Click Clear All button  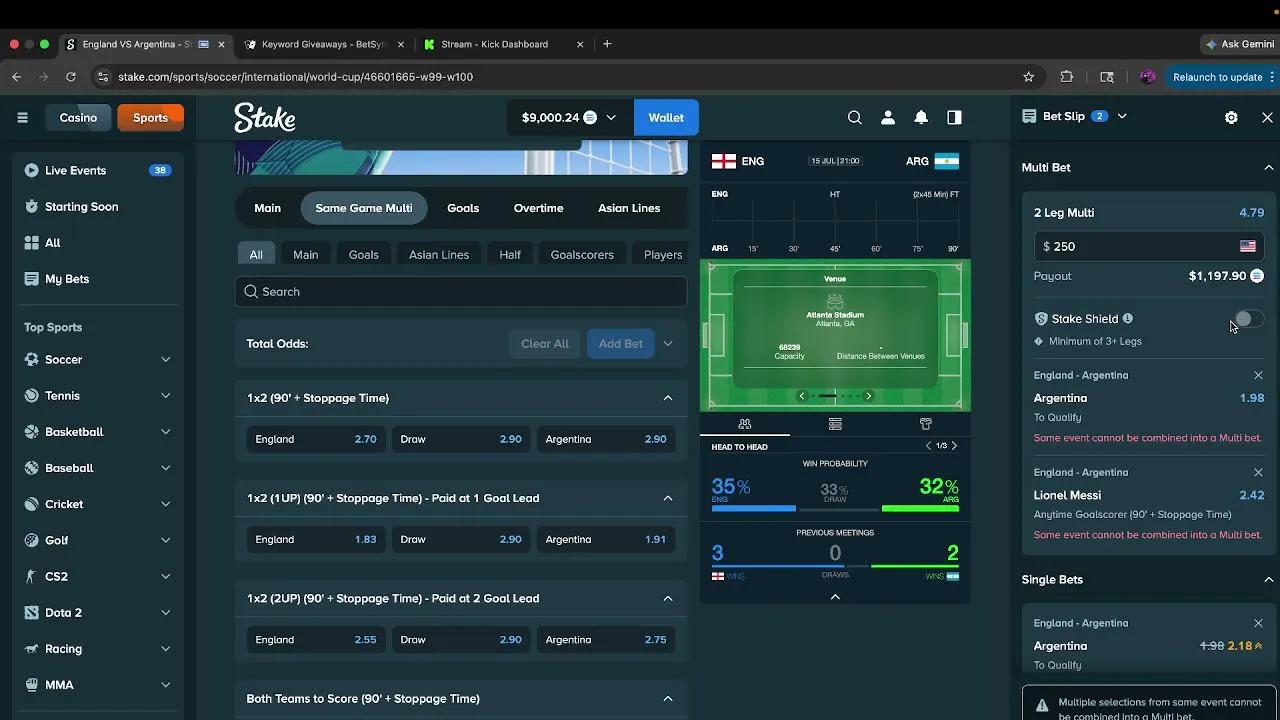(x=545, y=344)
